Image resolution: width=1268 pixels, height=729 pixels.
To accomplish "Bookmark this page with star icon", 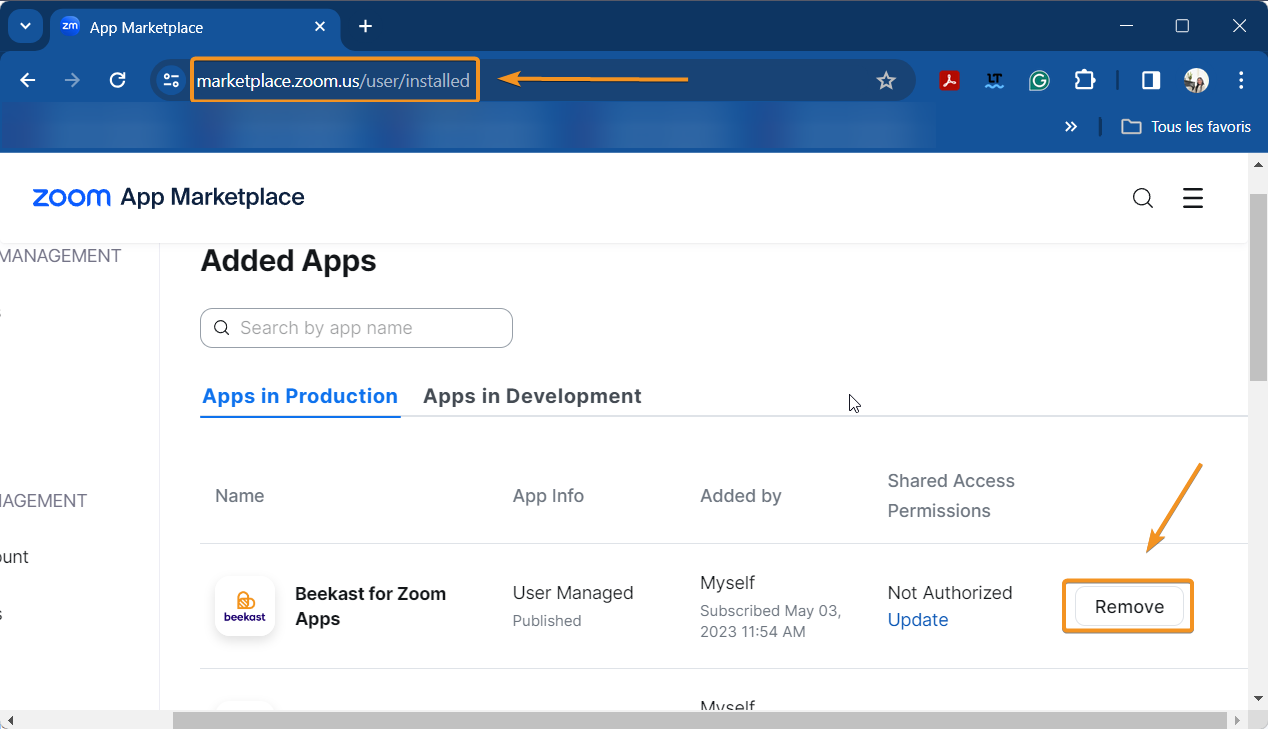I will point(886,81).
